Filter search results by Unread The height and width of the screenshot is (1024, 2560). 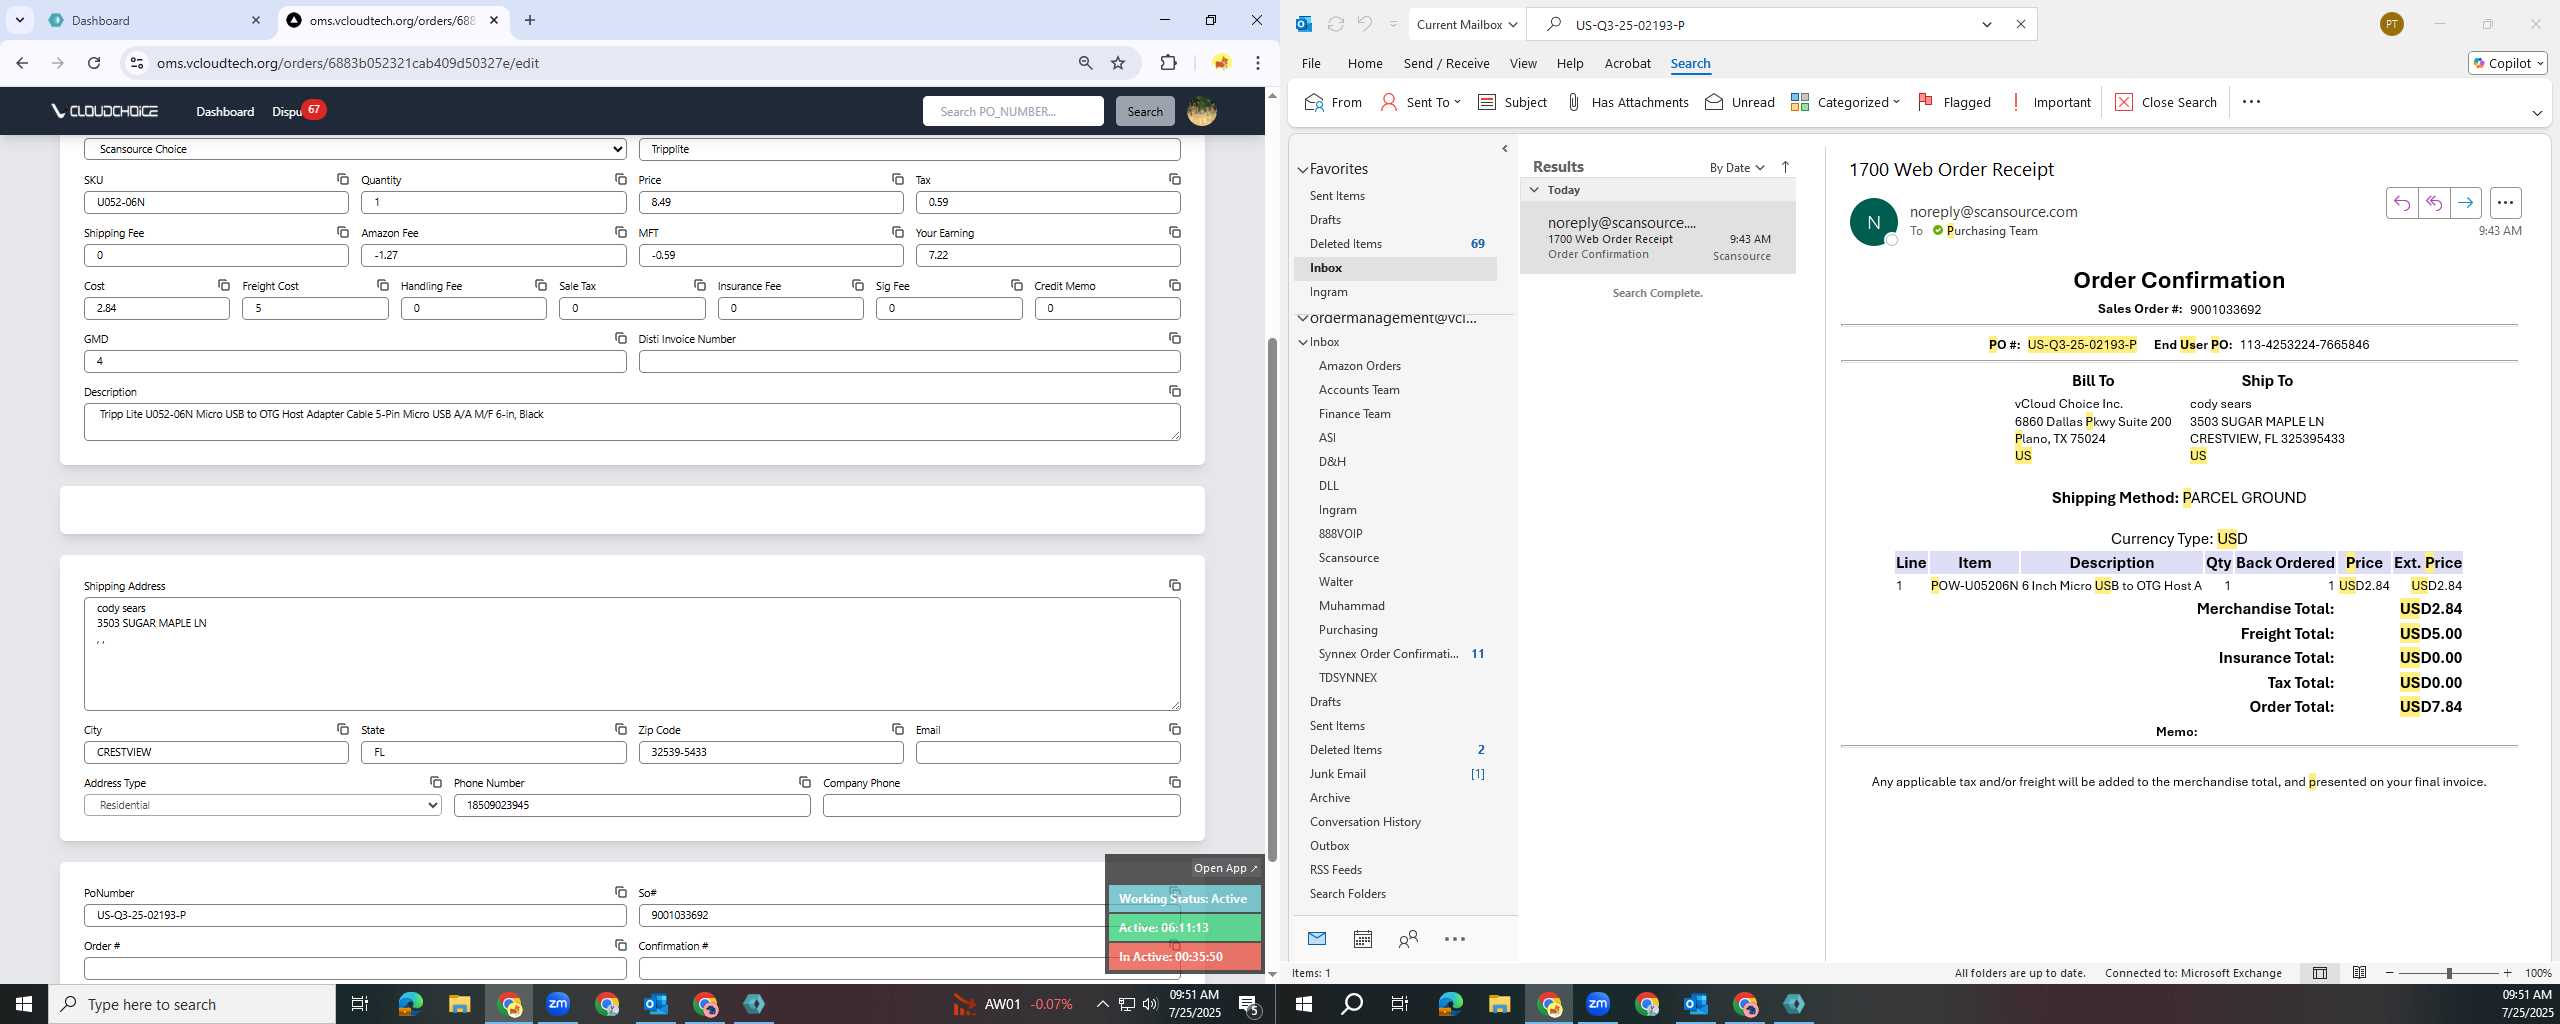click(x=1739, y=102)
